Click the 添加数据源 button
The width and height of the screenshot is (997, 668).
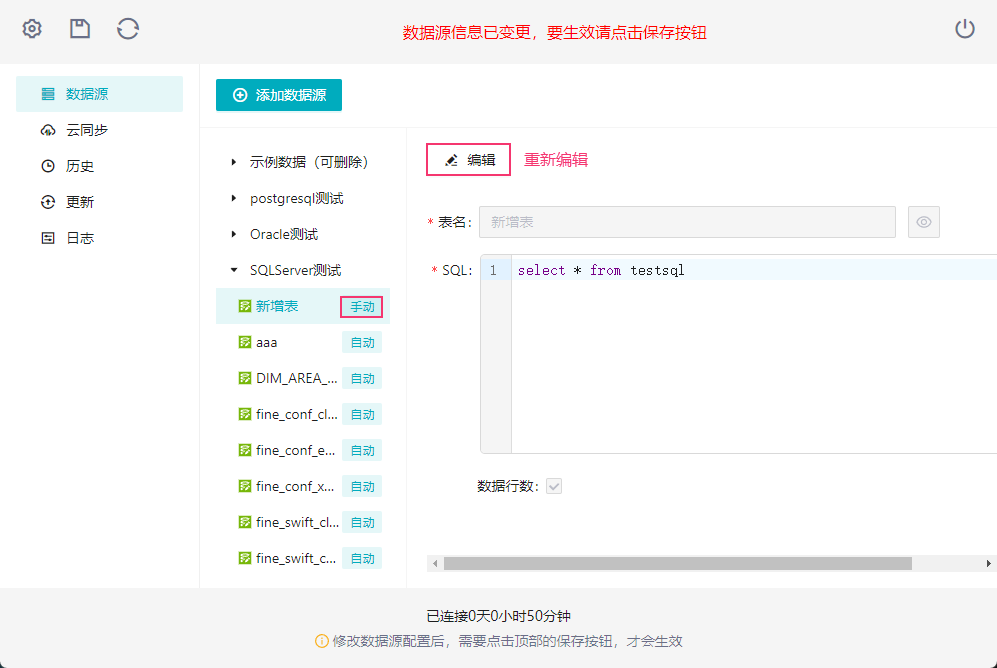[x=278, y=95]
